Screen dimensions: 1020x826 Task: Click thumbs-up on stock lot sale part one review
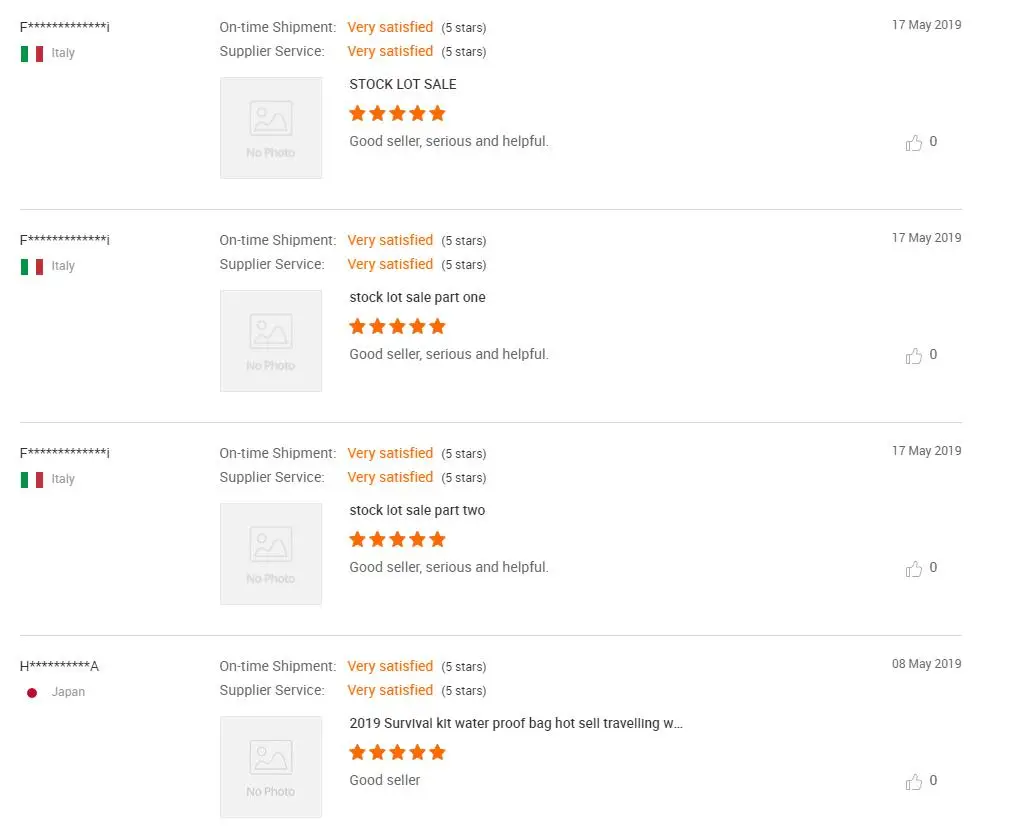pos(913,356)
